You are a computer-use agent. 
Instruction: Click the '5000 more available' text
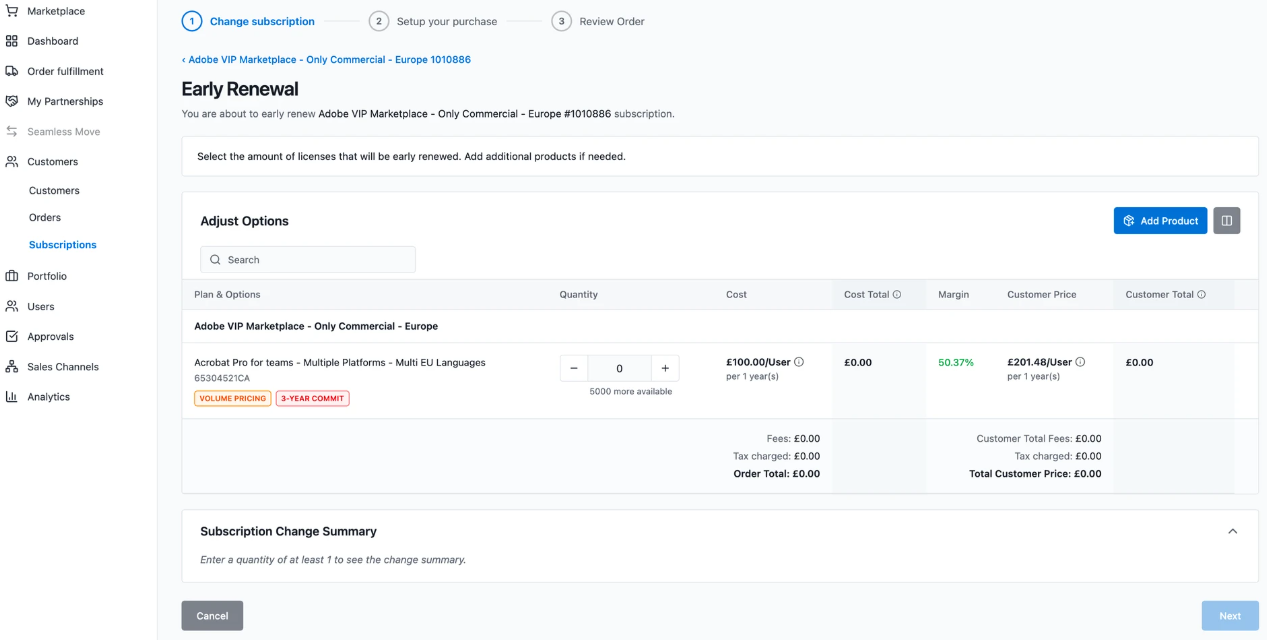coord(631,391)
